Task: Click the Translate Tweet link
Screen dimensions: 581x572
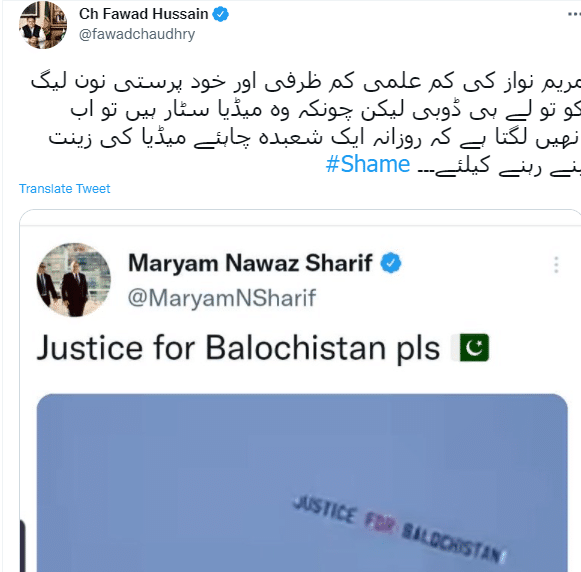Action: coord(64,189)
